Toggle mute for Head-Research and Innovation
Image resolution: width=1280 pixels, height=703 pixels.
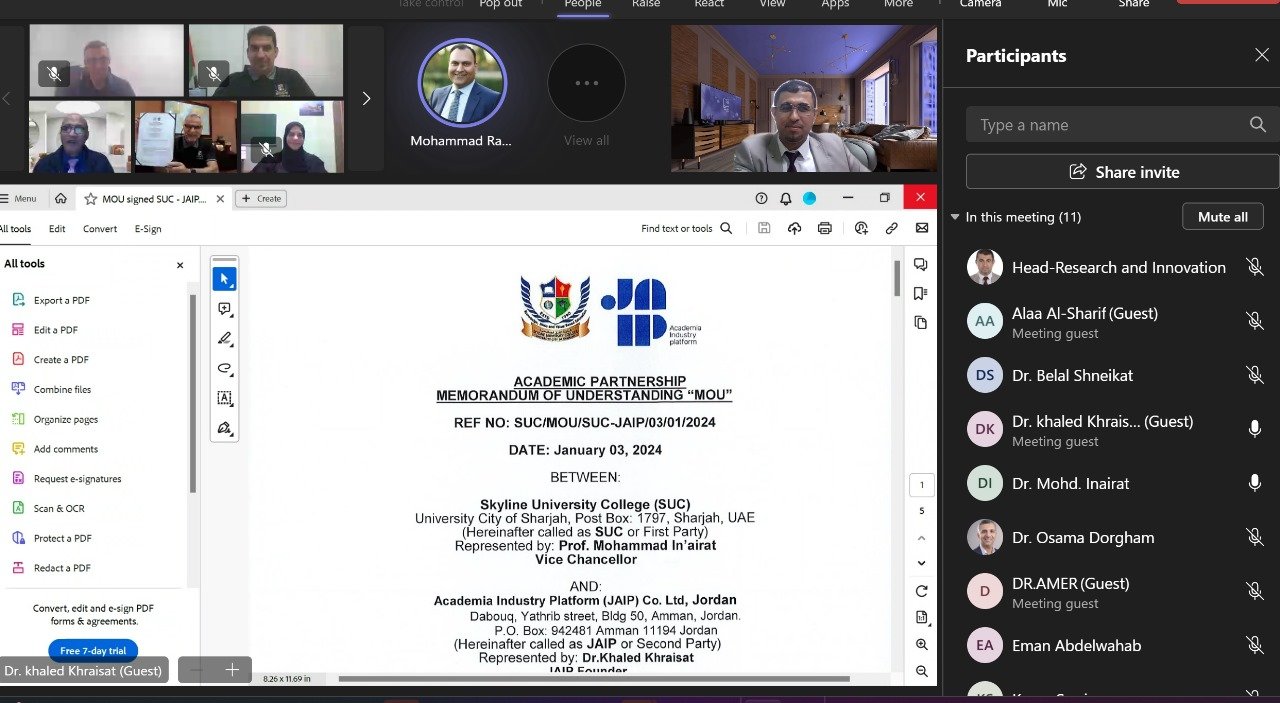coord(1254,267)
